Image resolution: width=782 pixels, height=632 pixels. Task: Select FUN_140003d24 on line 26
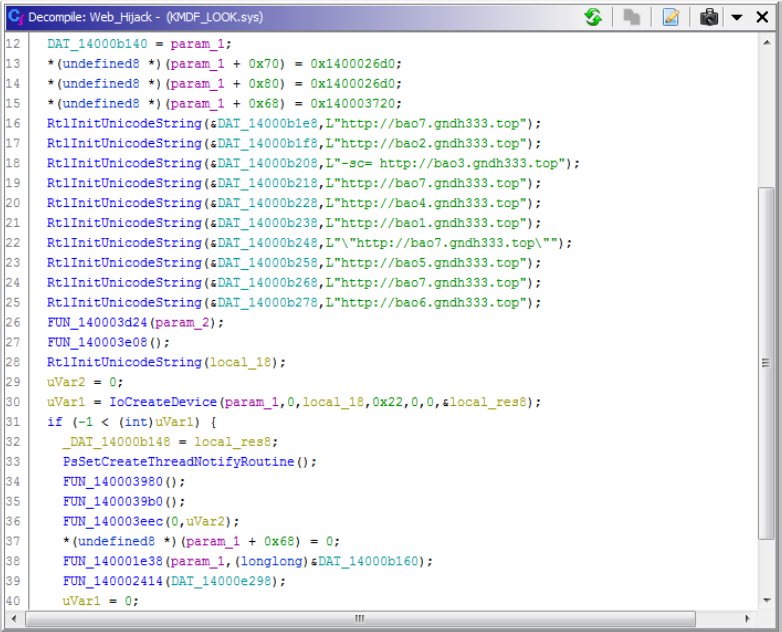(x=94, y=323)
